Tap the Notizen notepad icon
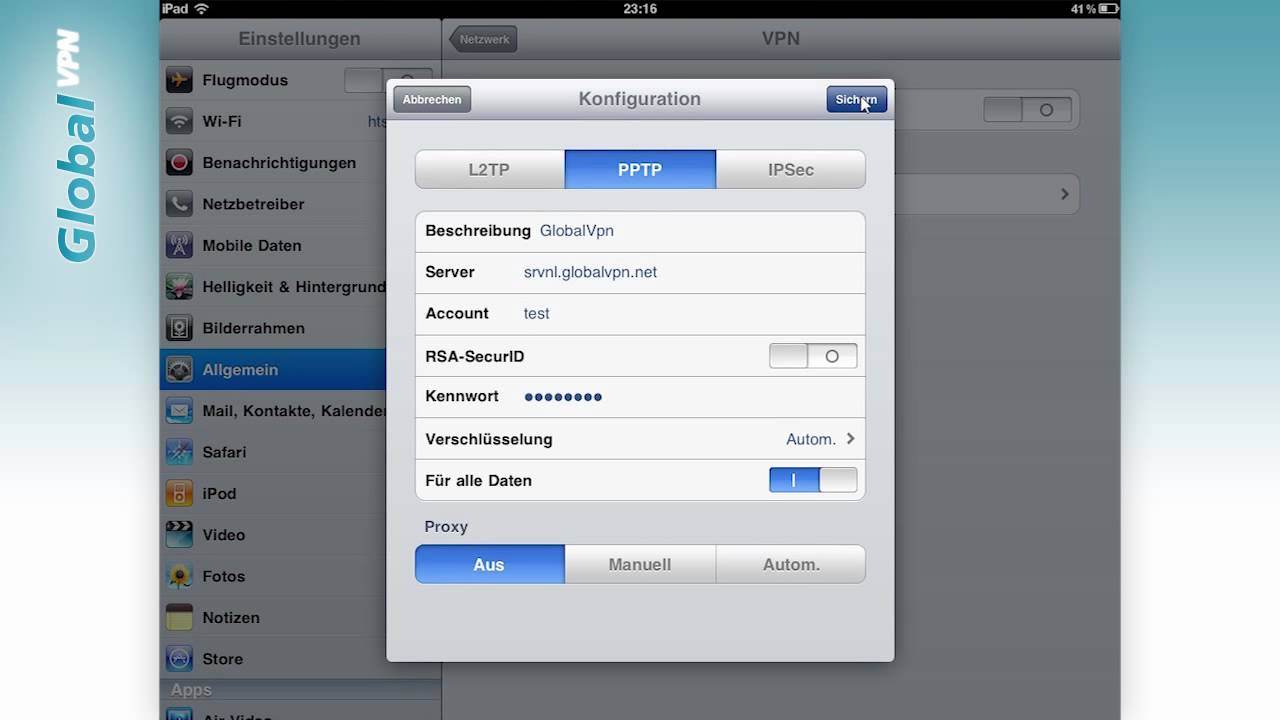 pos(180,618)
